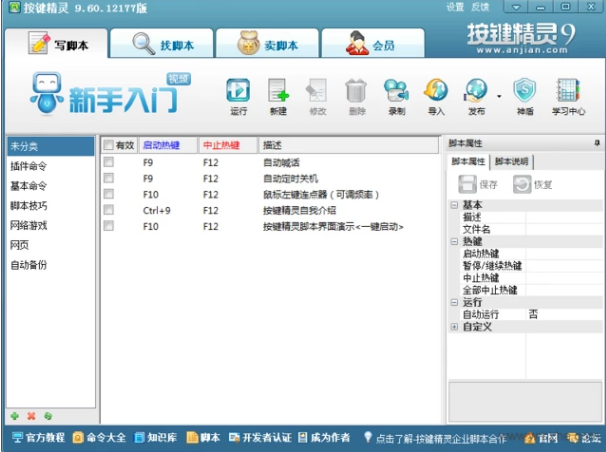Click the 发布 (Publish) icon

coord(476,97)
